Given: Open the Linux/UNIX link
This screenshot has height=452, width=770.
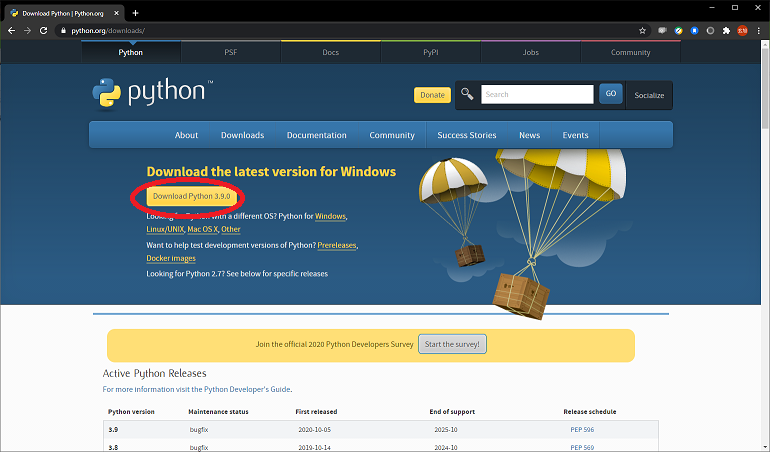Looking at the screenshot, I should (165, 229).
